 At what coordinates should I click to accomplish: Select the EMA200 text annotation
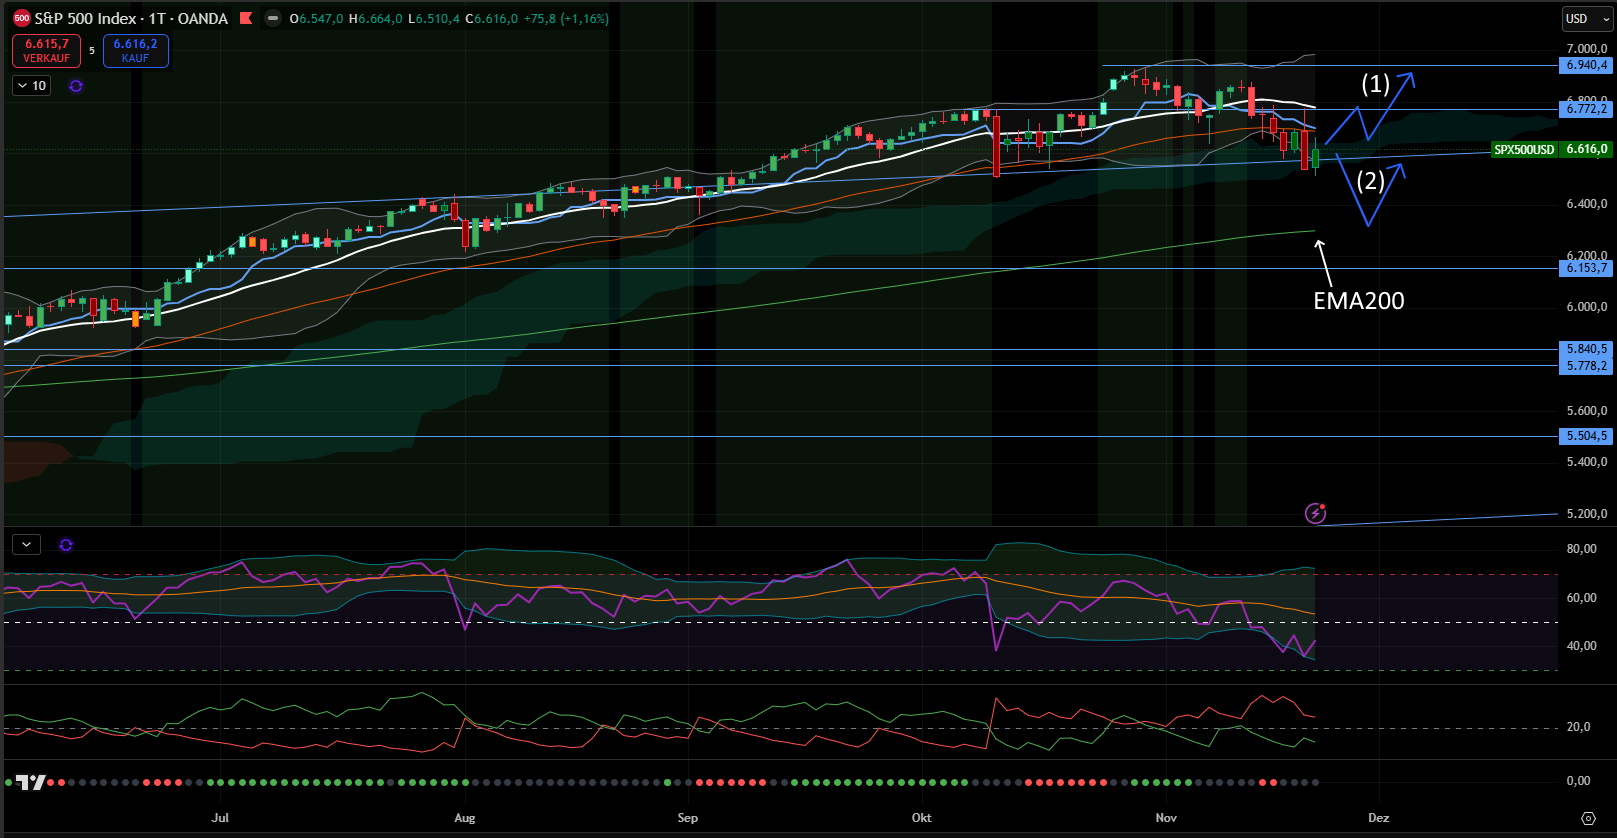(x=1358, y=301)
